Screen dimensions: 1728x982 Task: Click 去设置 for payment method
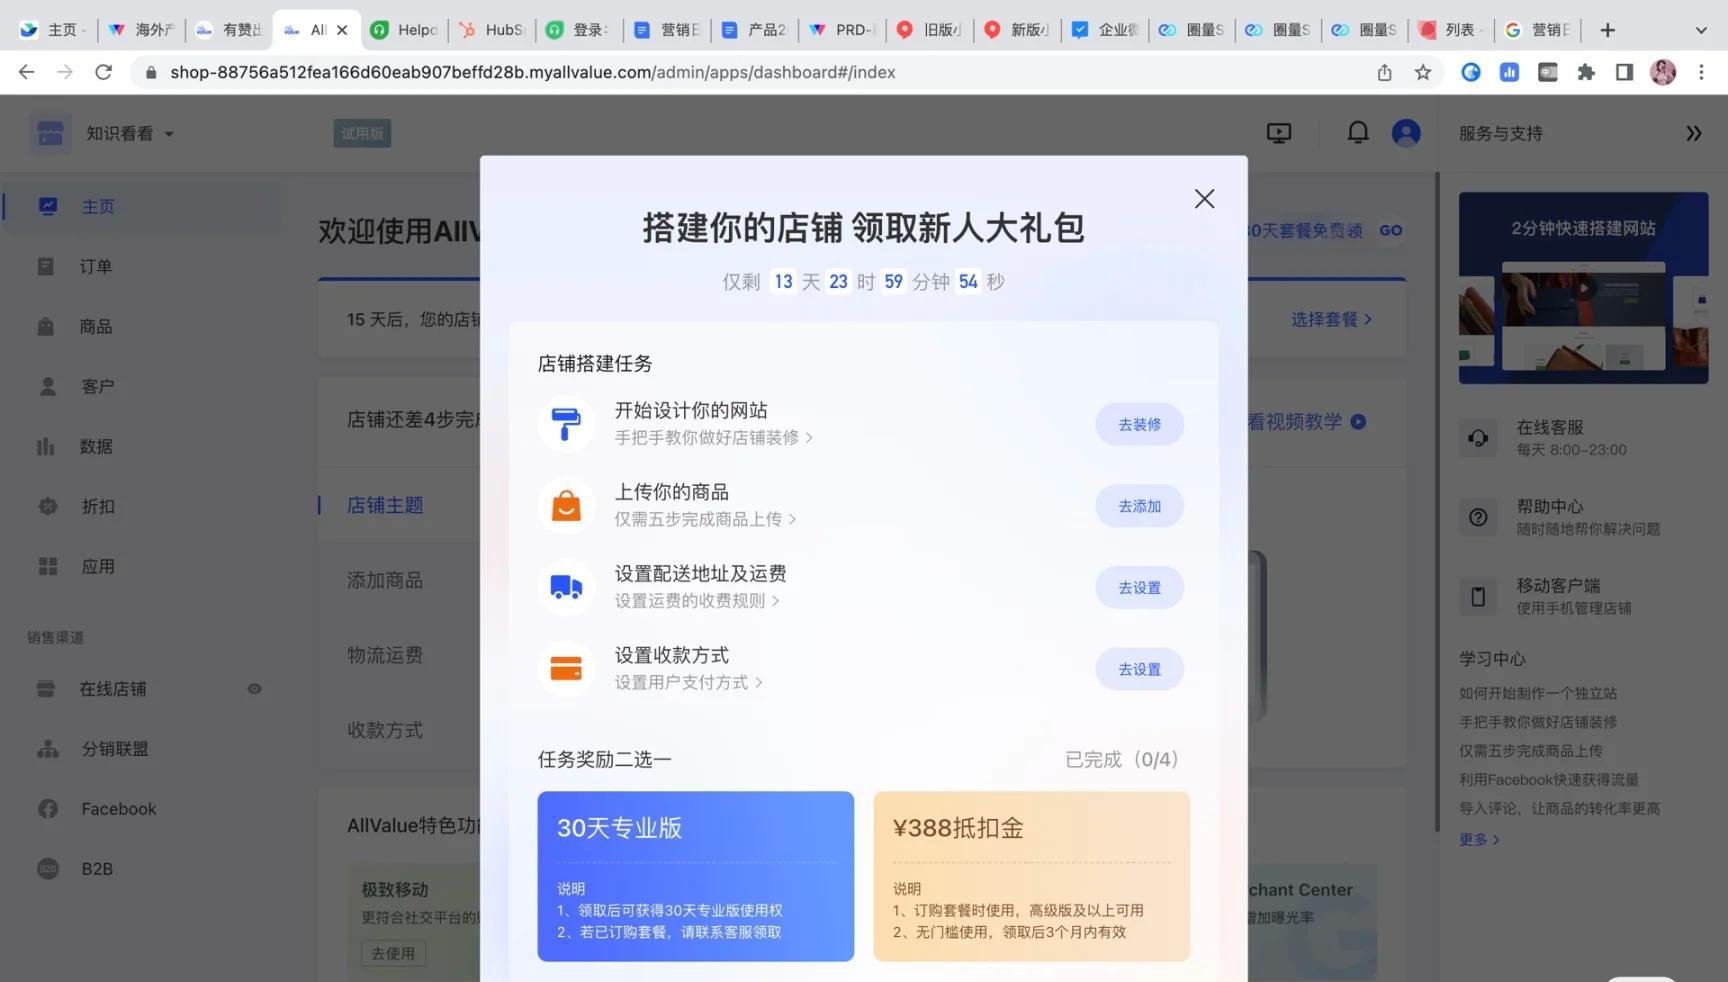1139,669
